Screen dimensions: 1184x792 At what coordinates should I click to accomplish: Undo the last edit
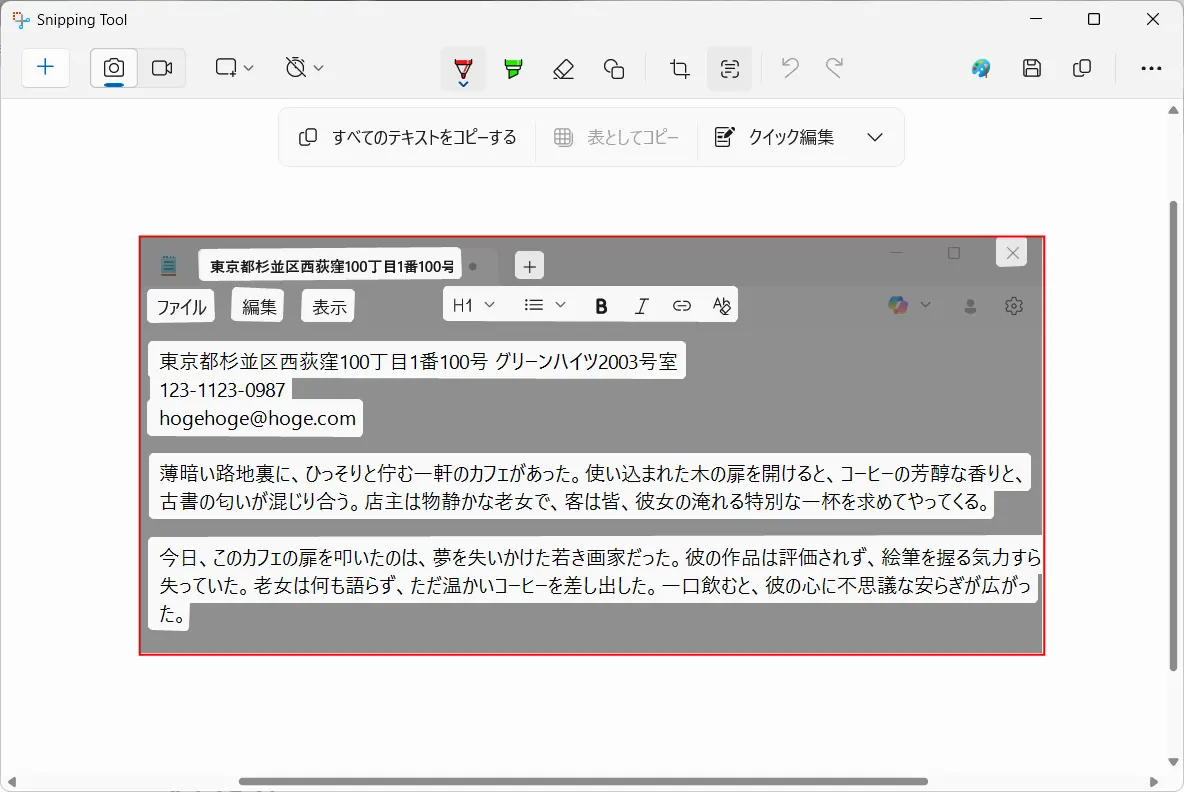[790, 69]
